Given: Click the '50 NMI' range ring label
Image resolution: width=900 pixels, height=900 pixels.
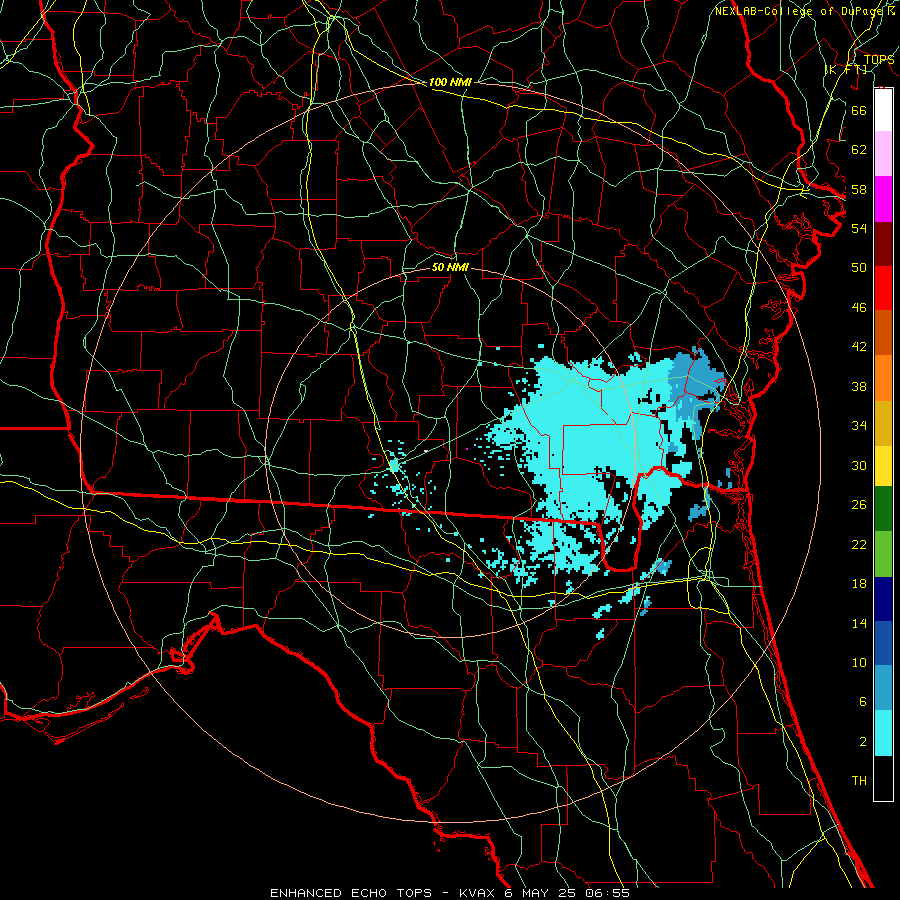Looking at the screenshot, I should pos(450,267).
